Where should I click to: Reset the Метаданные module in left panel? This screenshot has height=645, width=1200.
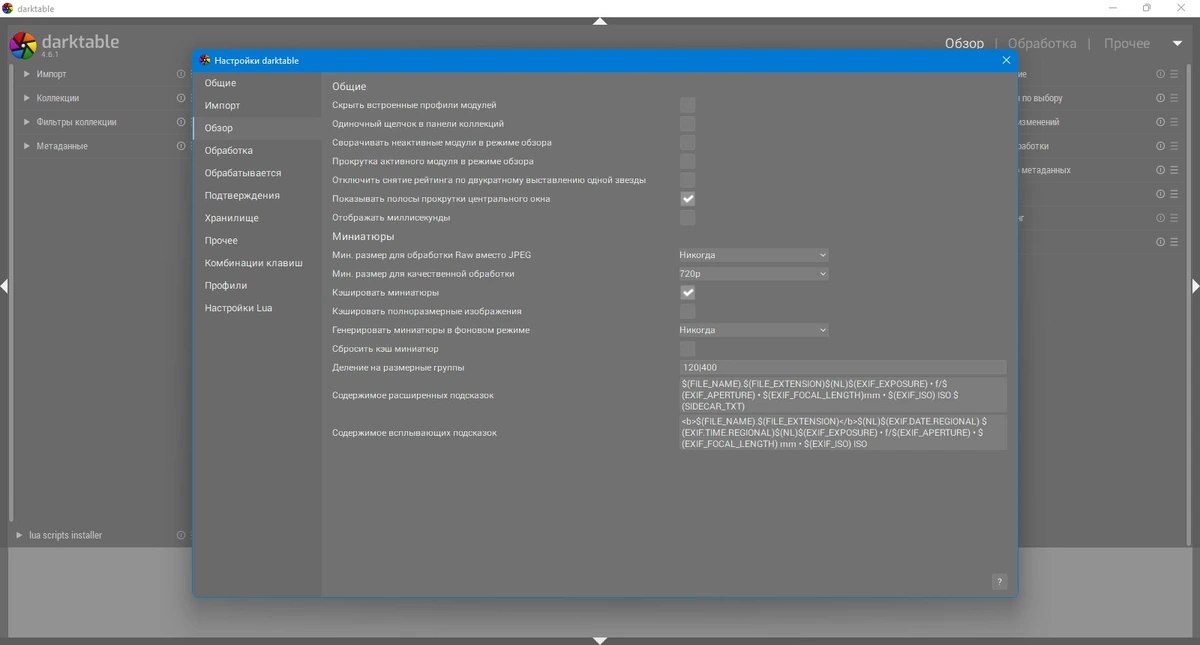181,146
